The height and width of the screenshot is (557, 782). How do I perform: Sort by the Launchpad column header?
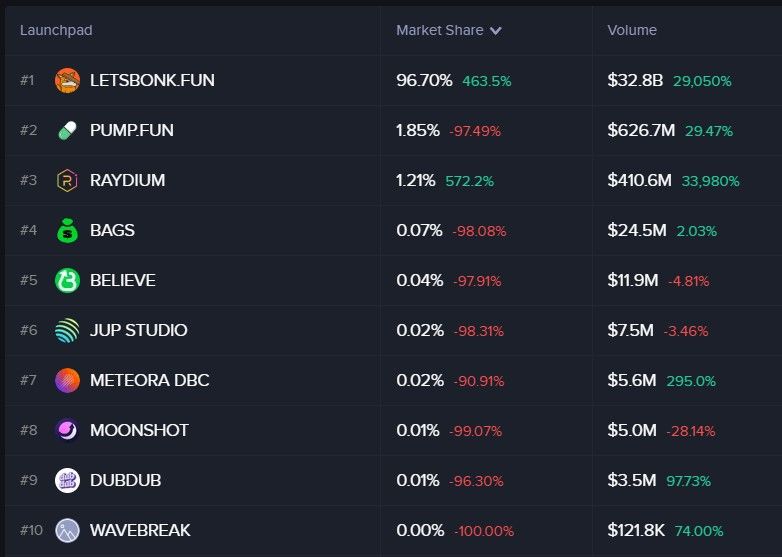click(x=56, y=30)
